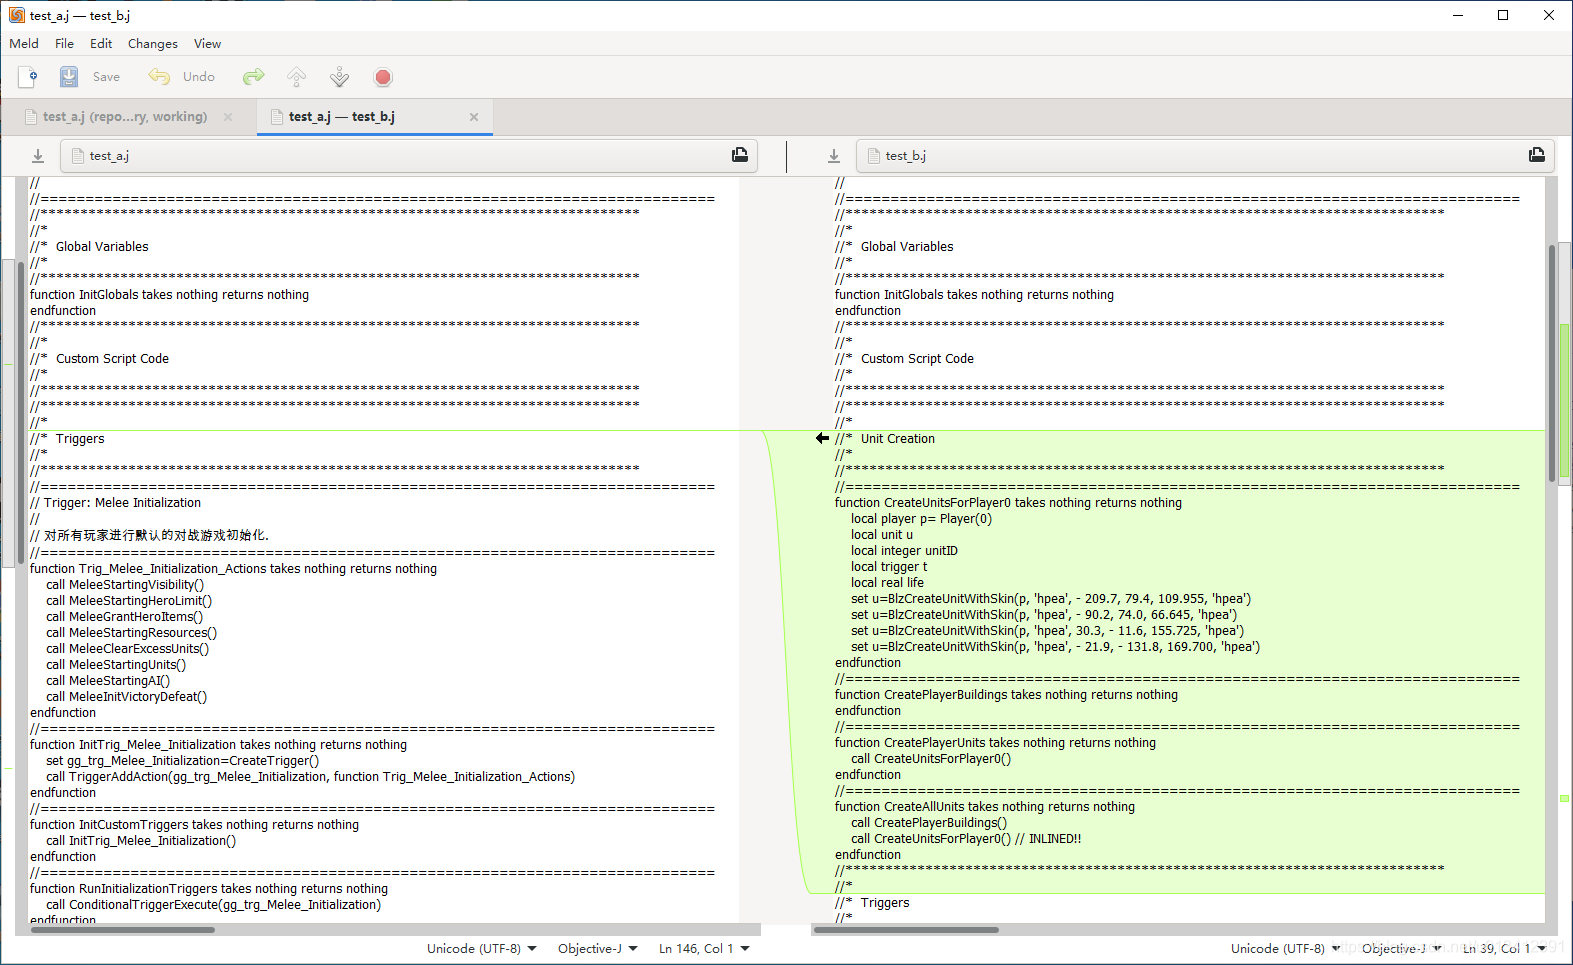Click the test_a.j file path field
Image resolution: width=1573 pixels, height=965 pixels.
408,156
